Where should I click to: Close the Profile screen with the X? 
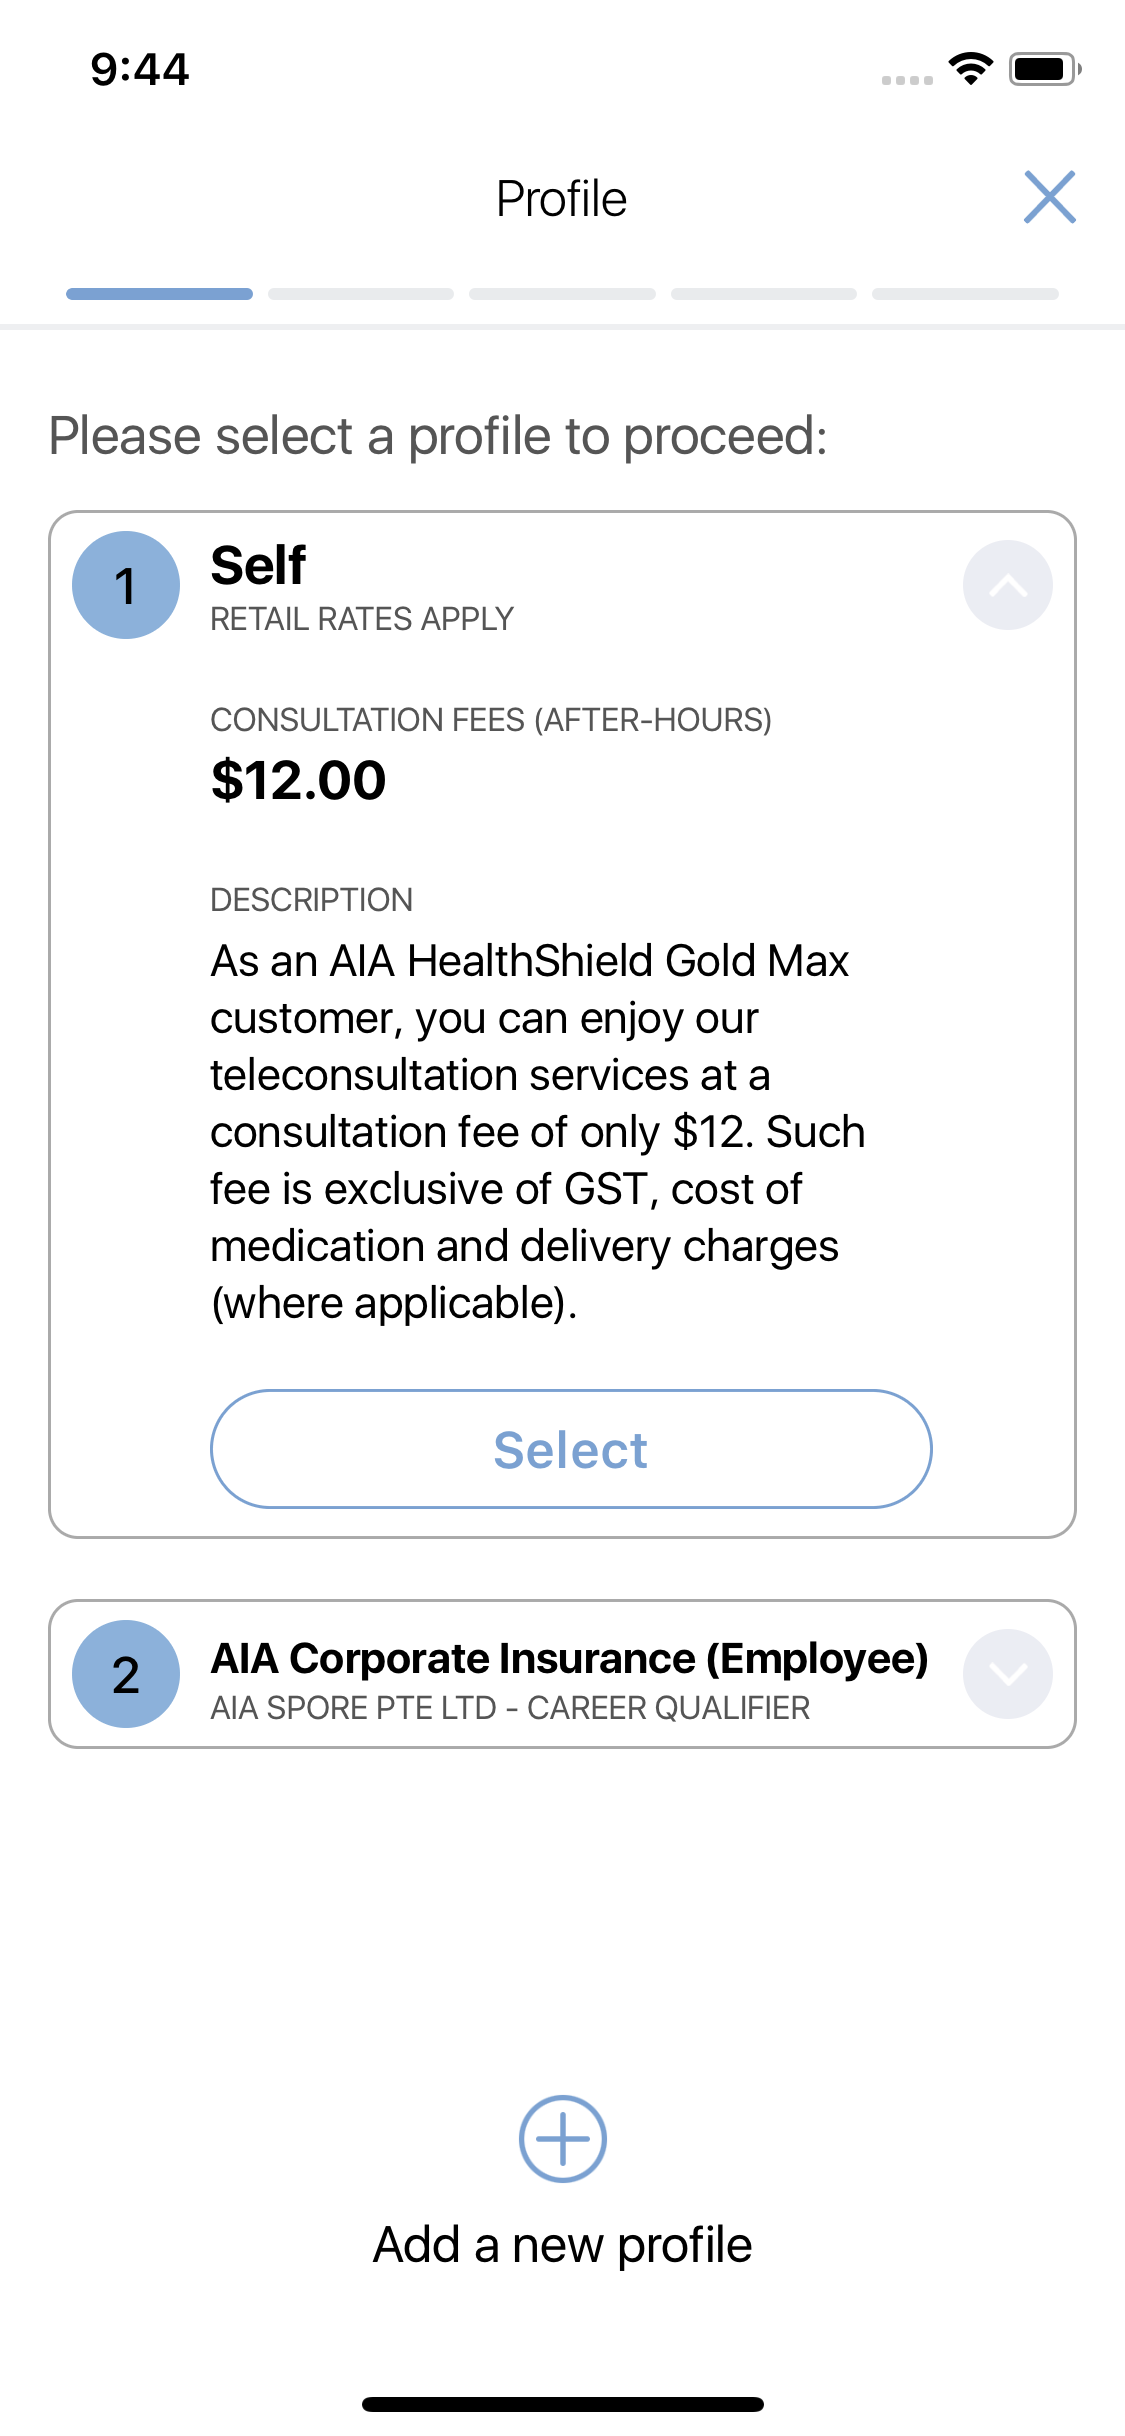[x=1049, y=197]
